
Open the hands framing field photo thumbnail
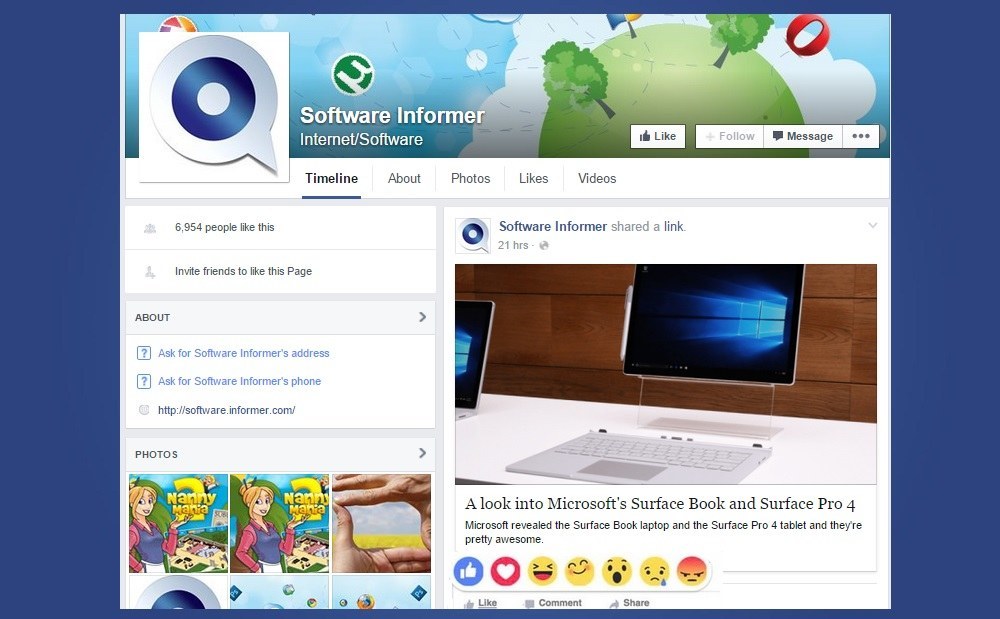(x=381, y=523)
